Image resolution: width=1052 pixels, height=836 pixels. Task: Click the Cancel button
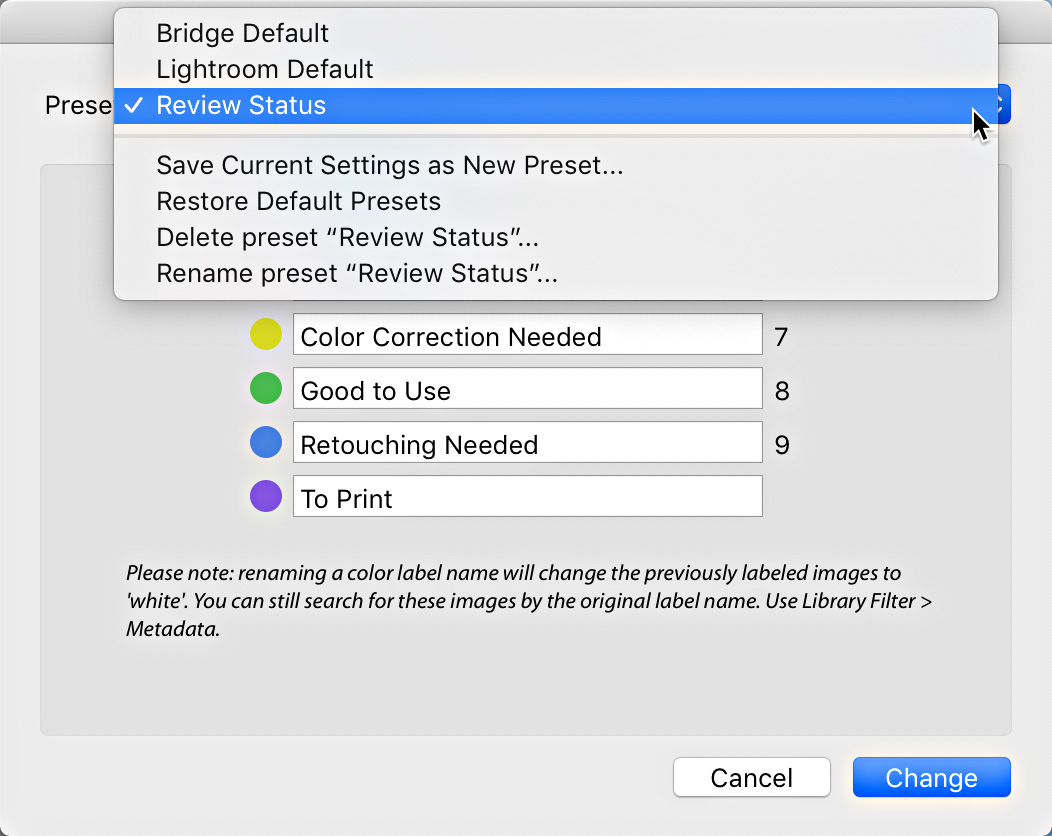tap(751, 777)
